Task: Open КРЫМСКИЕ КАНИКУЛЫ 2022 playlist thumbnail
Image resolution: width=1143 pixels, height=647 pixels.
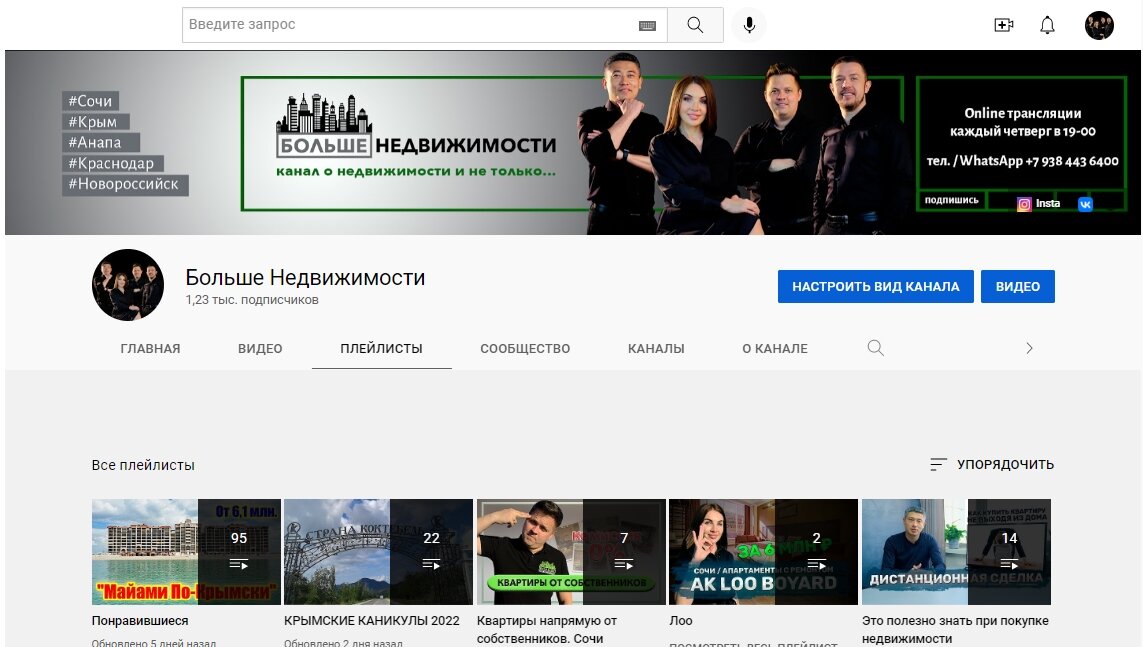Action: 378,552
